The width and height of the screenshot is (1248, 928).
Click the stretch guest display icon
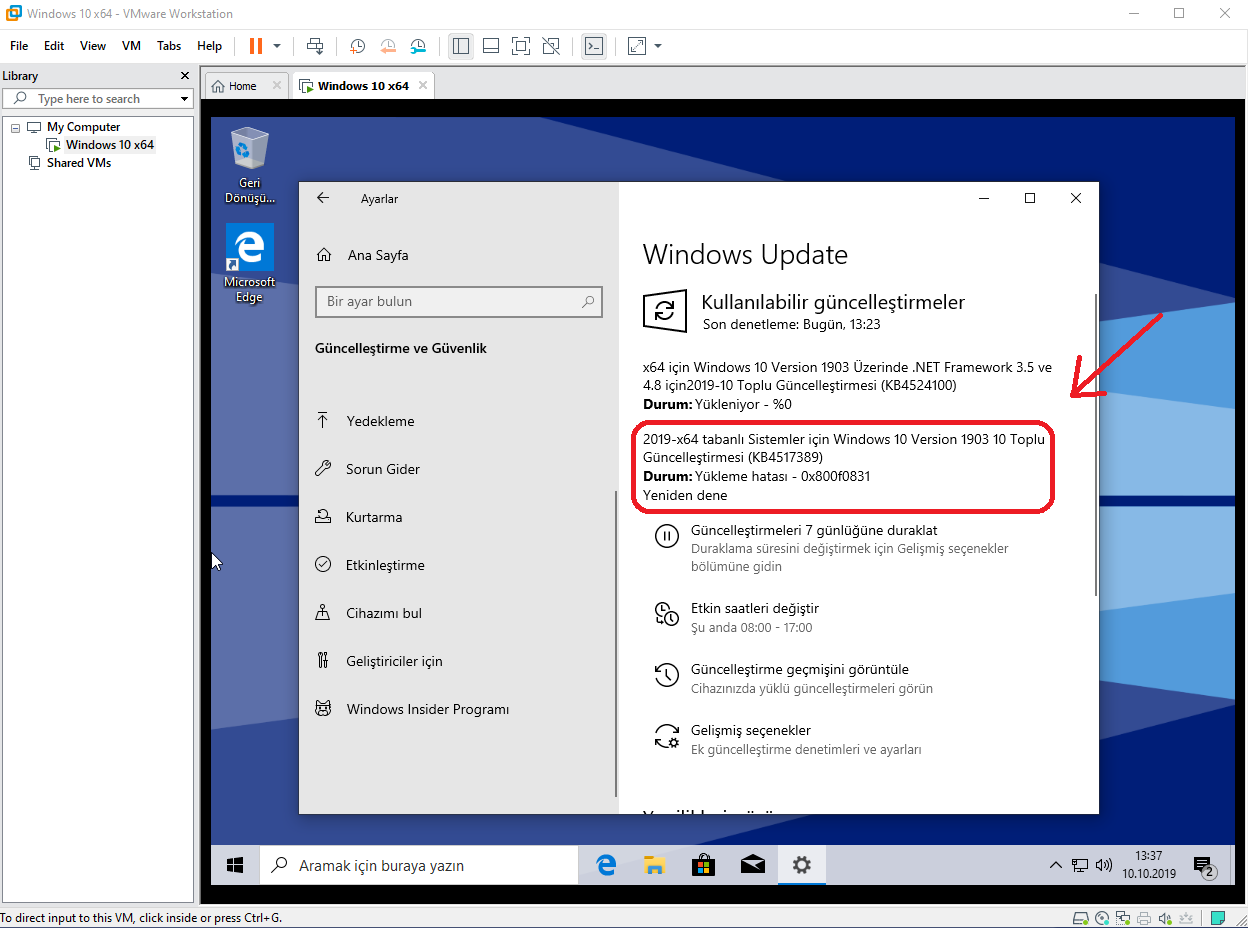(x=637, y=46)
